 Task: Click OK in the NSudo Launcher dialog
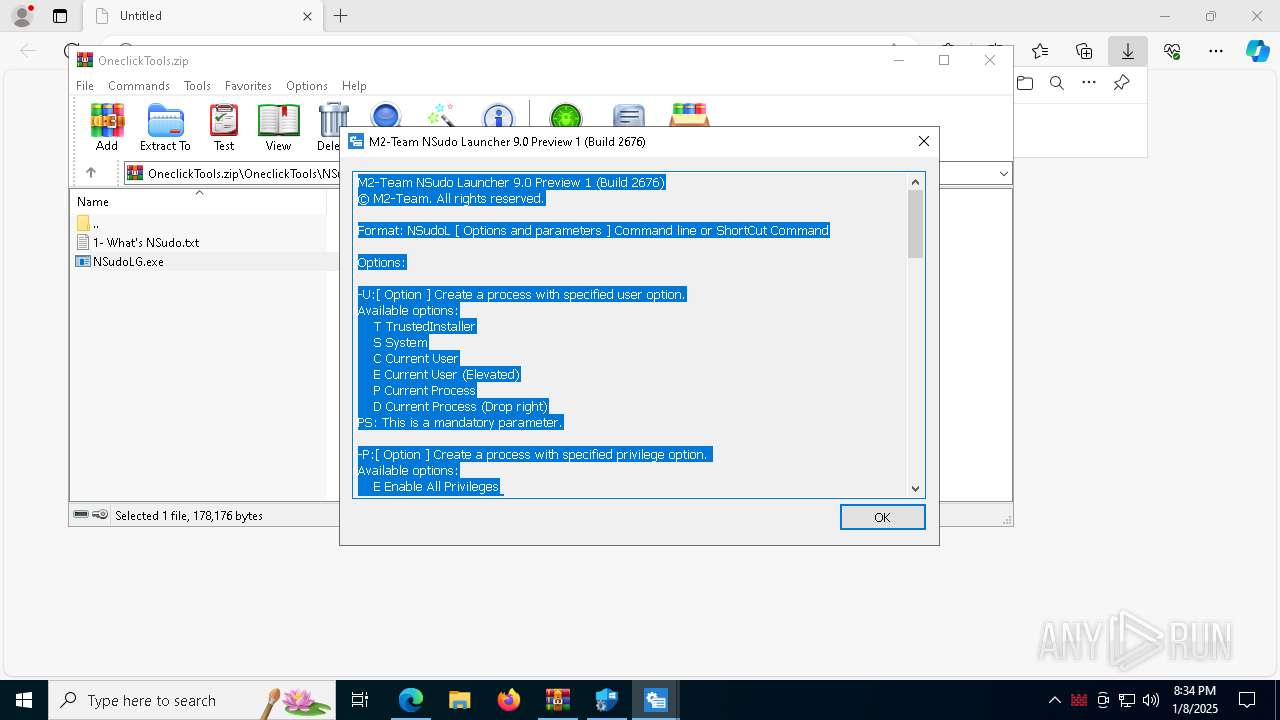pyautogui.click(x=882, y=517)
